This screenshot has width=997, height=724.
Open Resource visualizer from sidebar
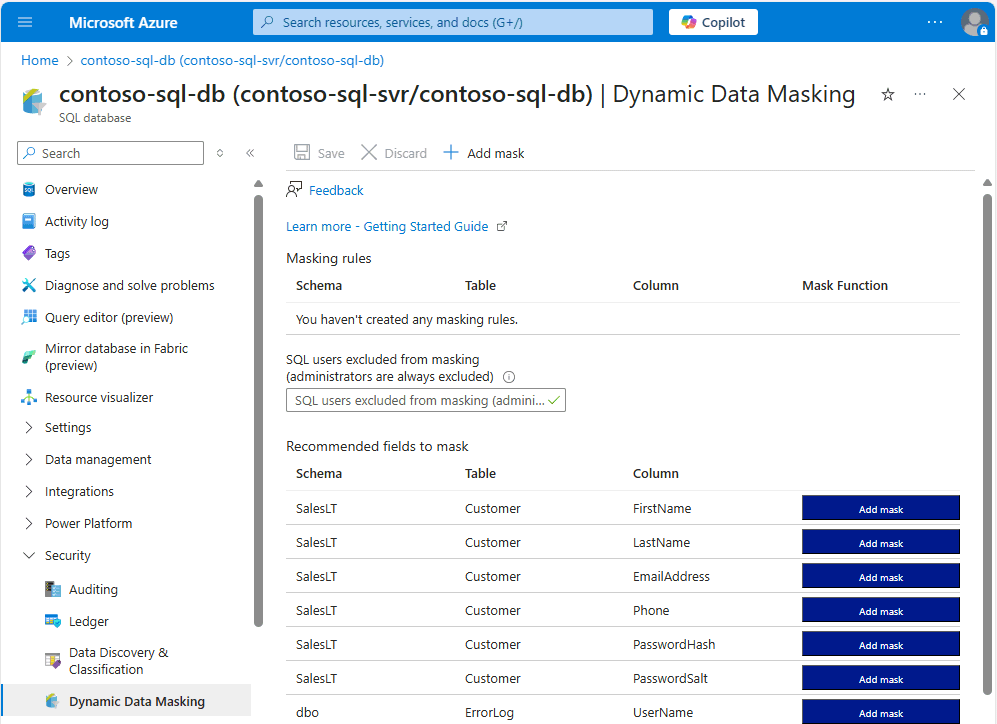(99, 397)
